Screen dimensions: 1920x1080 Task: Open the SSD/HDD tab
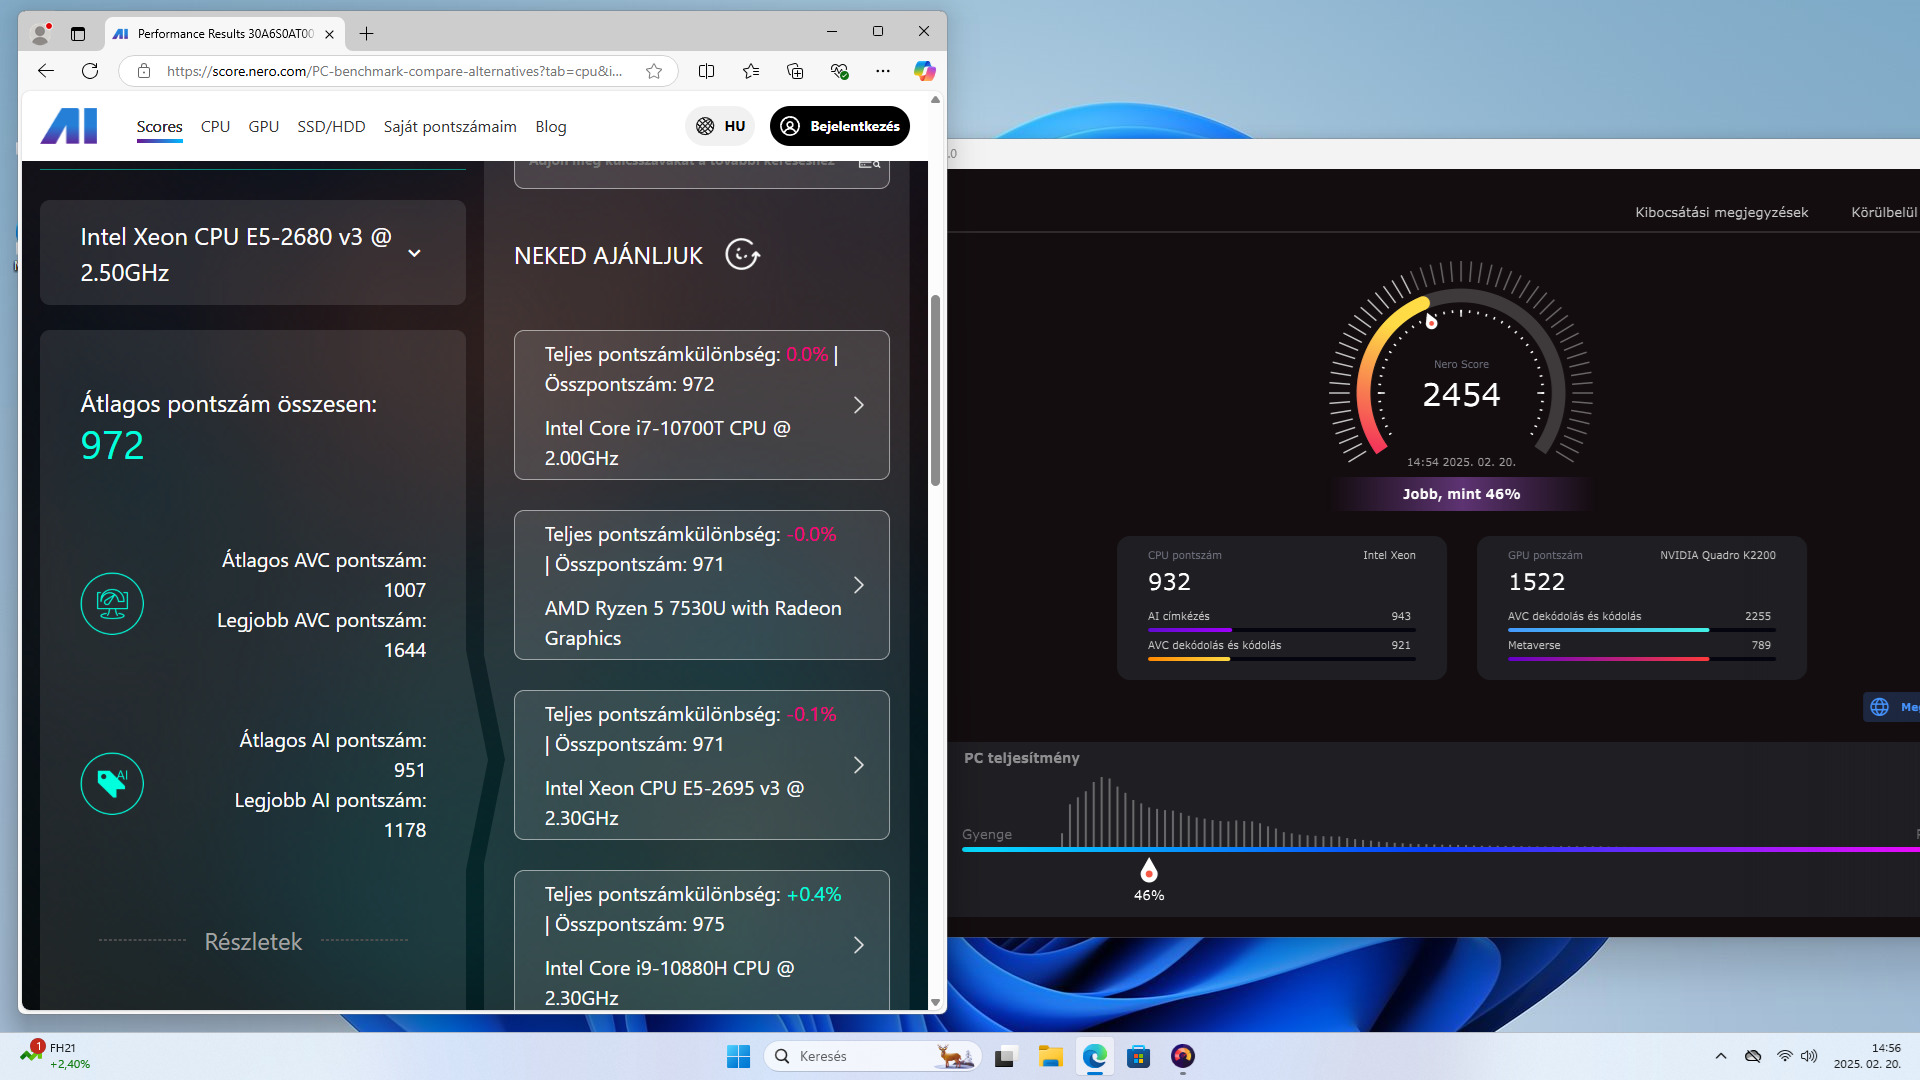331,126
